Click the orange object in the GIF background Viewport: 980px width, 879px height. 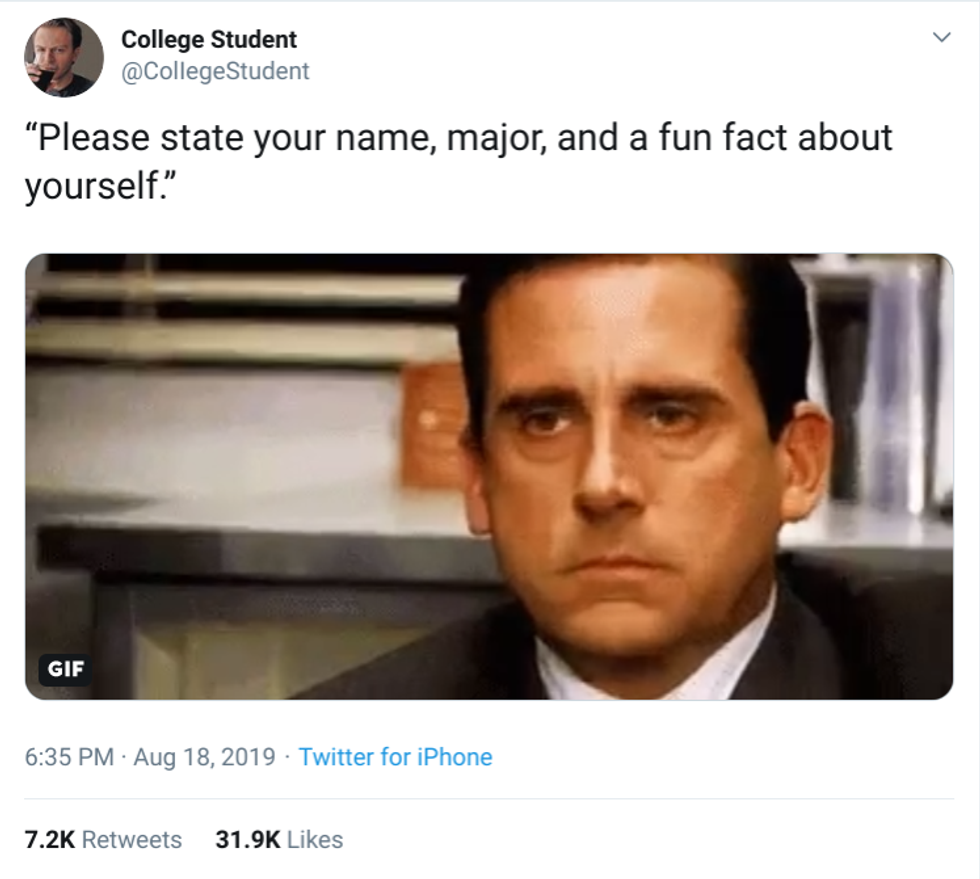coord(433,422)
